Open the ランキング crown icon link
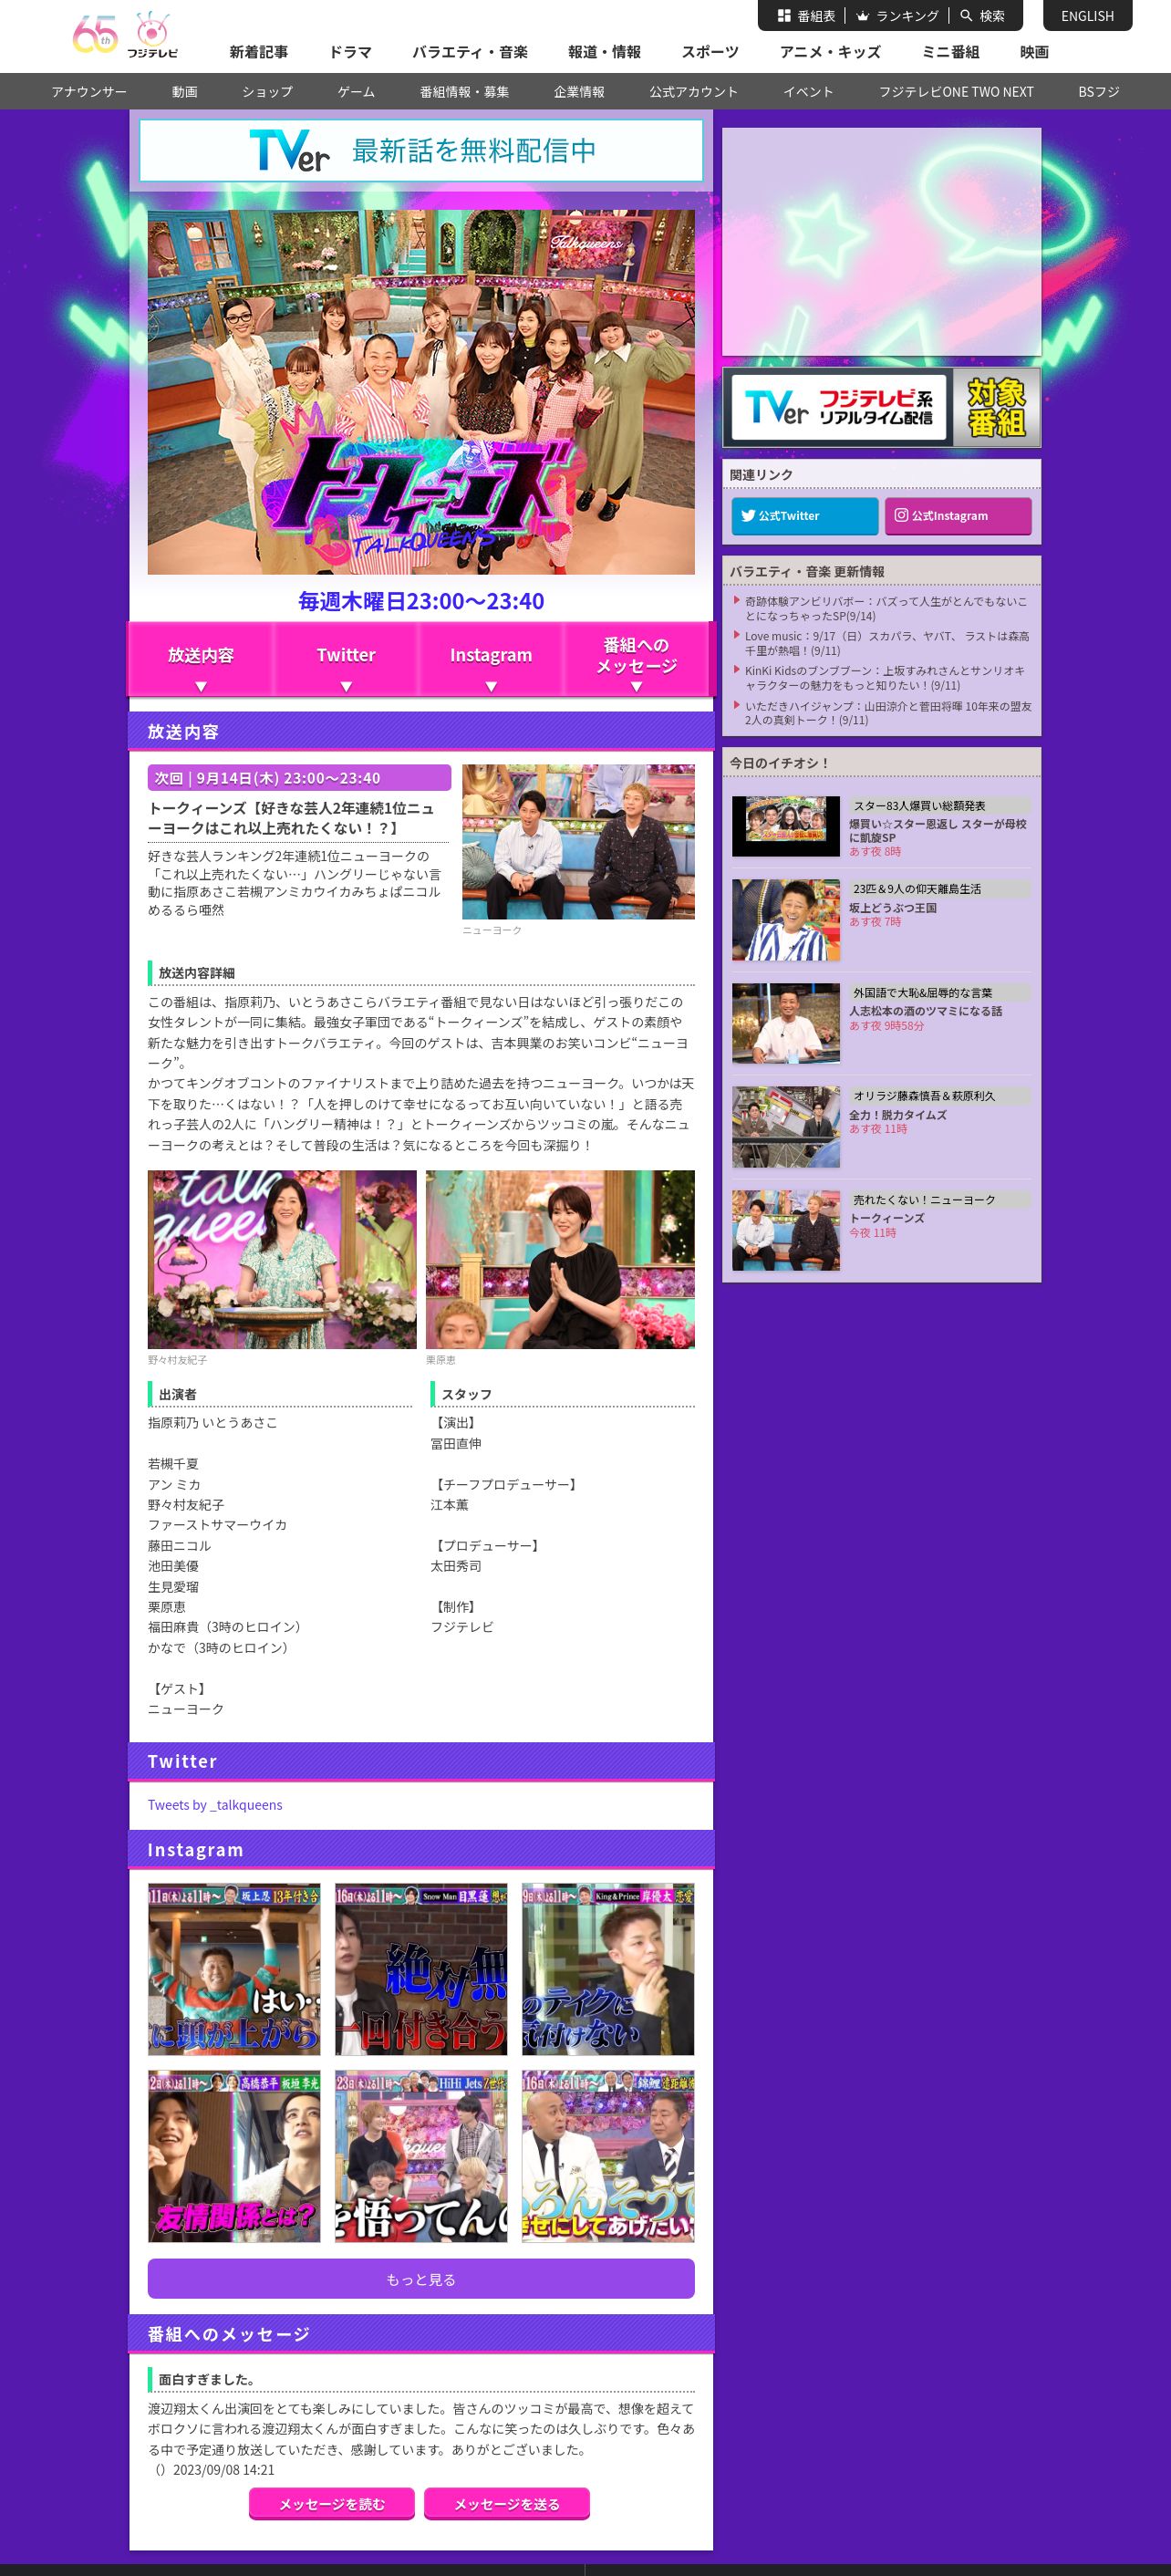Viewport: 1171px width, 2576px height. pyautogui.click(x=897, y=16)
